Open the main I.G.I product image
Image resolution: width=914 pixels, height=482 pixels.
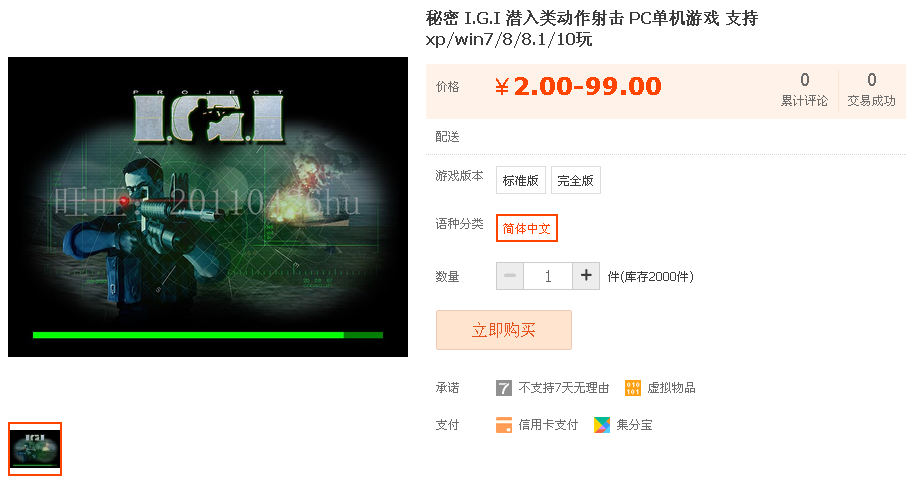click(208, 207)
